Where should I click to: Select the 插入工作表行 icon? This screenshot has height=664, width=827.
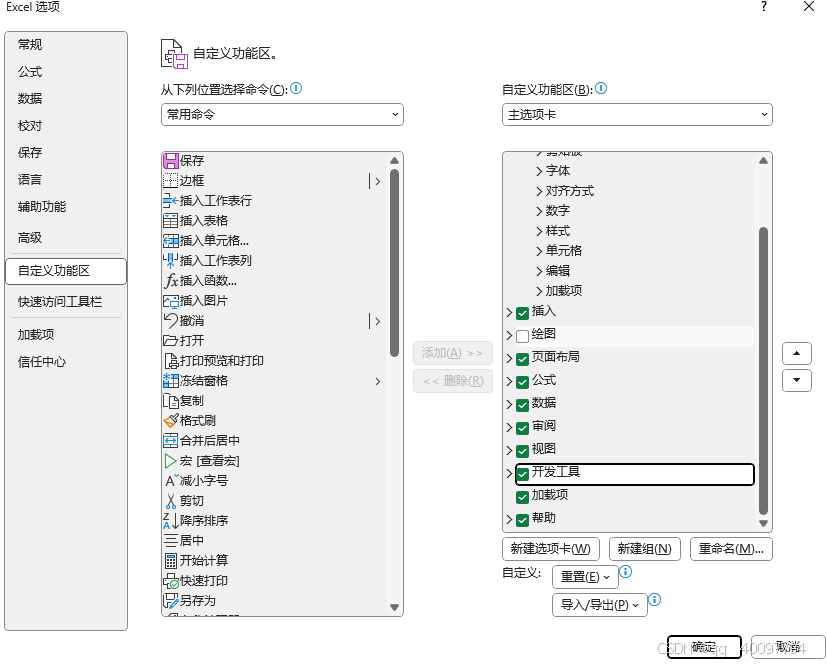click(x=170, y=200)
